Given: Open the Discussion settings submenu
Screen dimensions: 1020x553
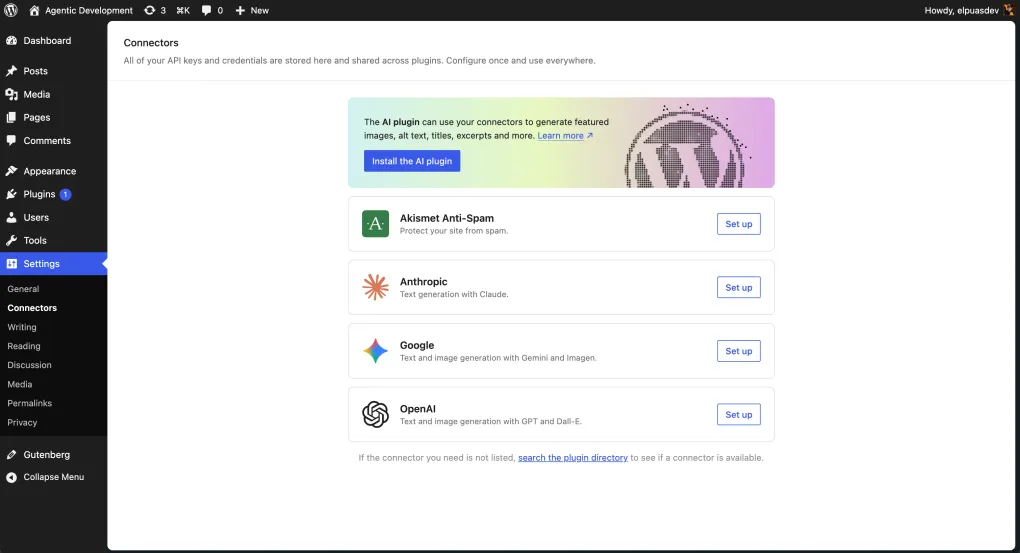Looking at the screenshot, I should tap(29, 365).
